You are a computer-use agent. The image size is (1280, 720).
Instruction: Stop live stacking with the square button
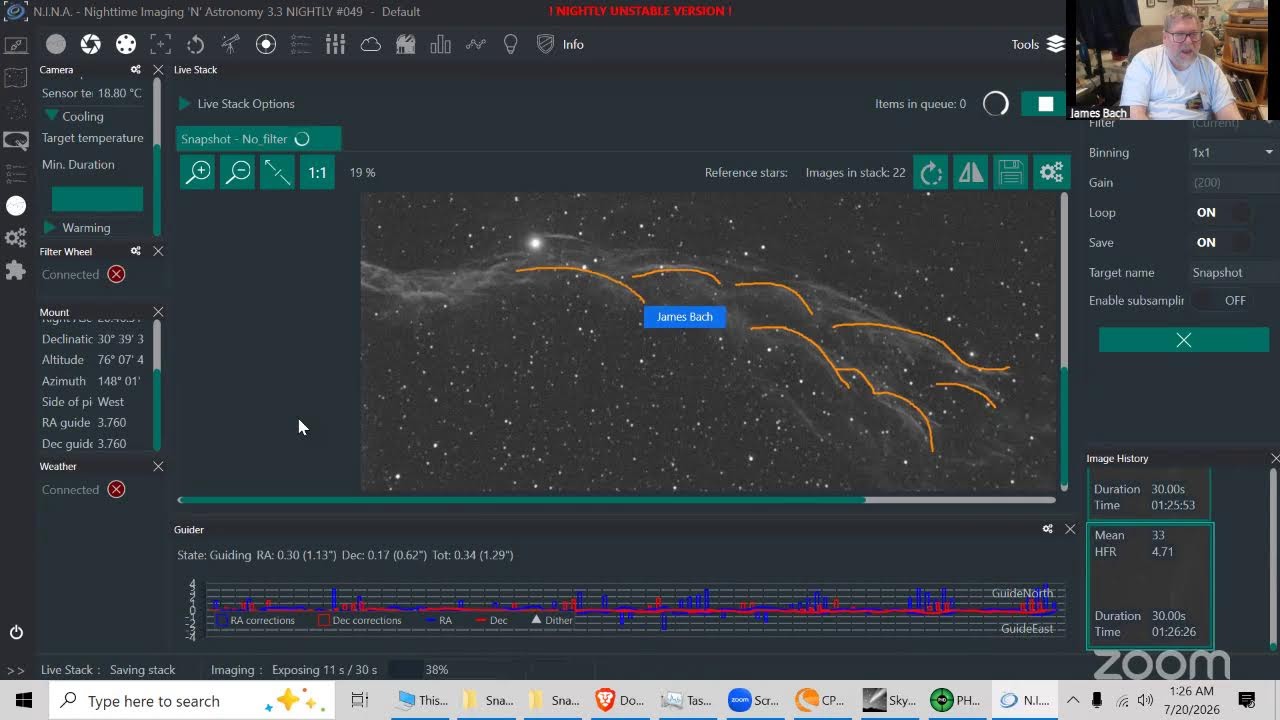[1045, 104]
